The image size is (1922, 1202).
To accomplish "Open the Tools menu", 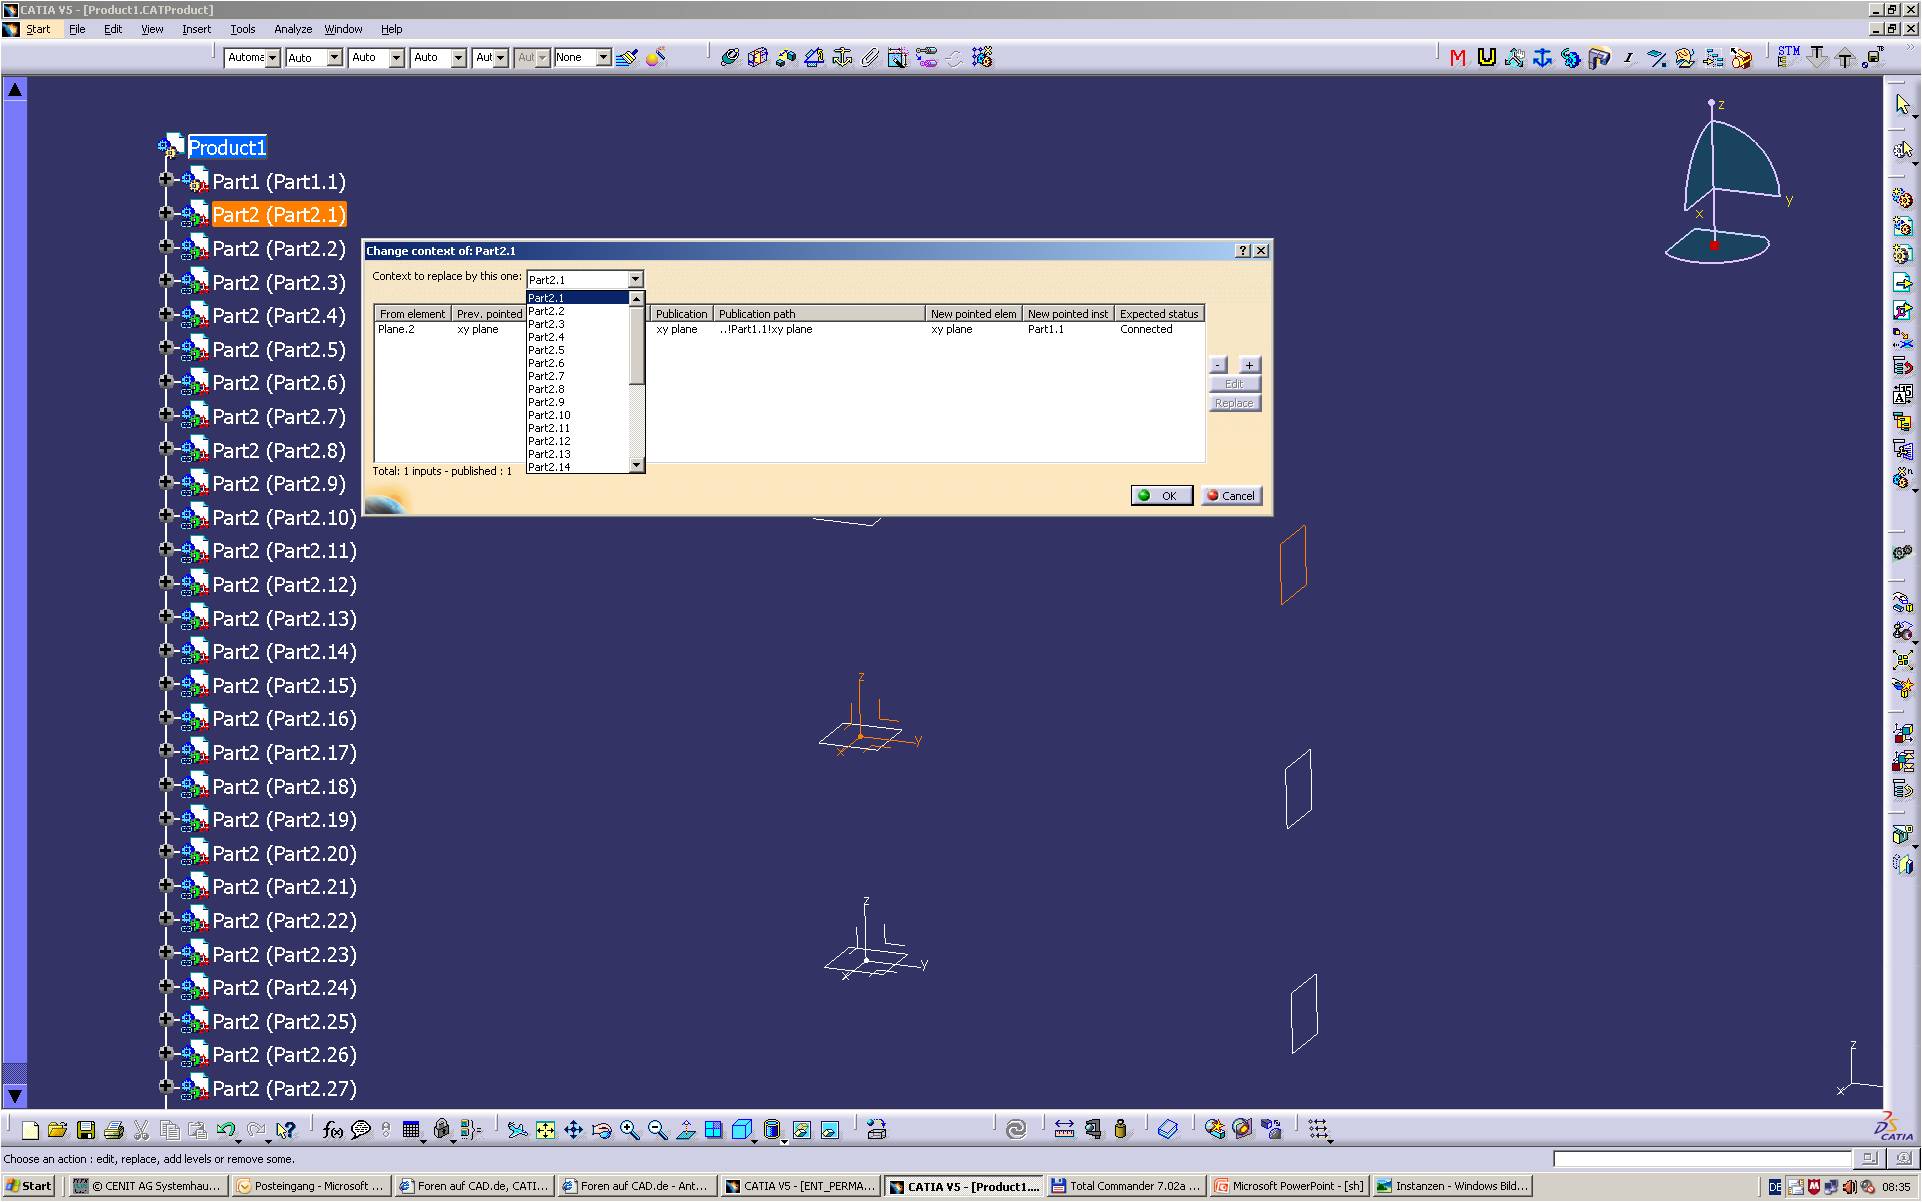I will tap(243, 29).
